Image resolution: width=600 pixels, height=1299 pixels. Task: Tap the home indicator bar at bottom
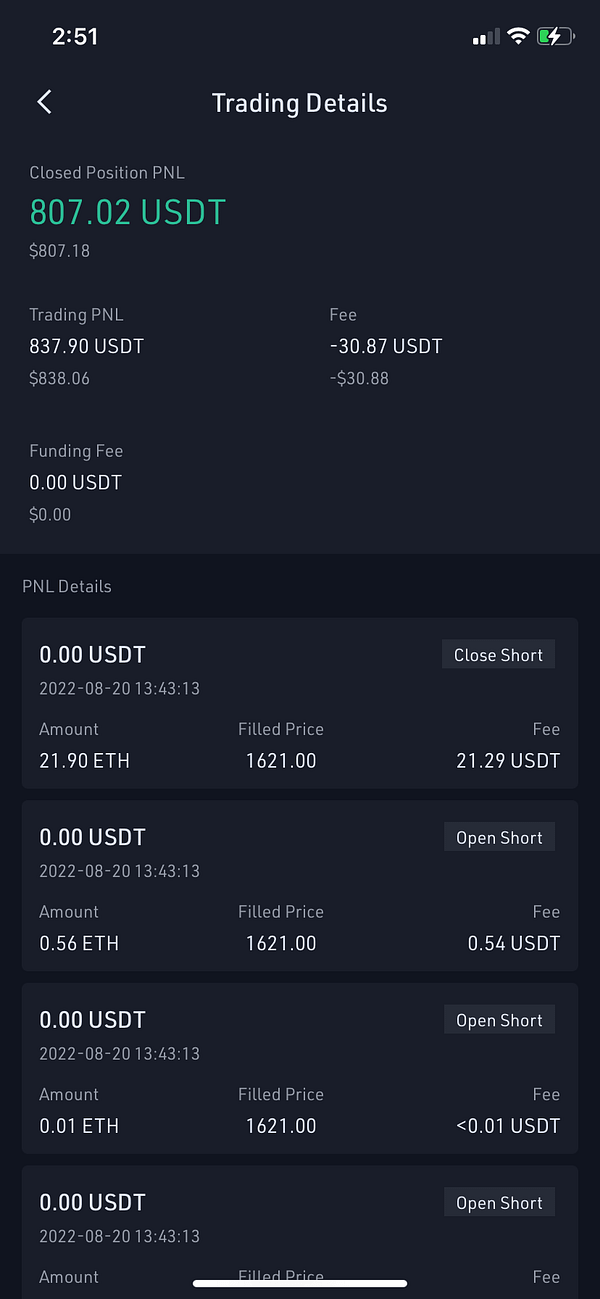click(300, 1283)
